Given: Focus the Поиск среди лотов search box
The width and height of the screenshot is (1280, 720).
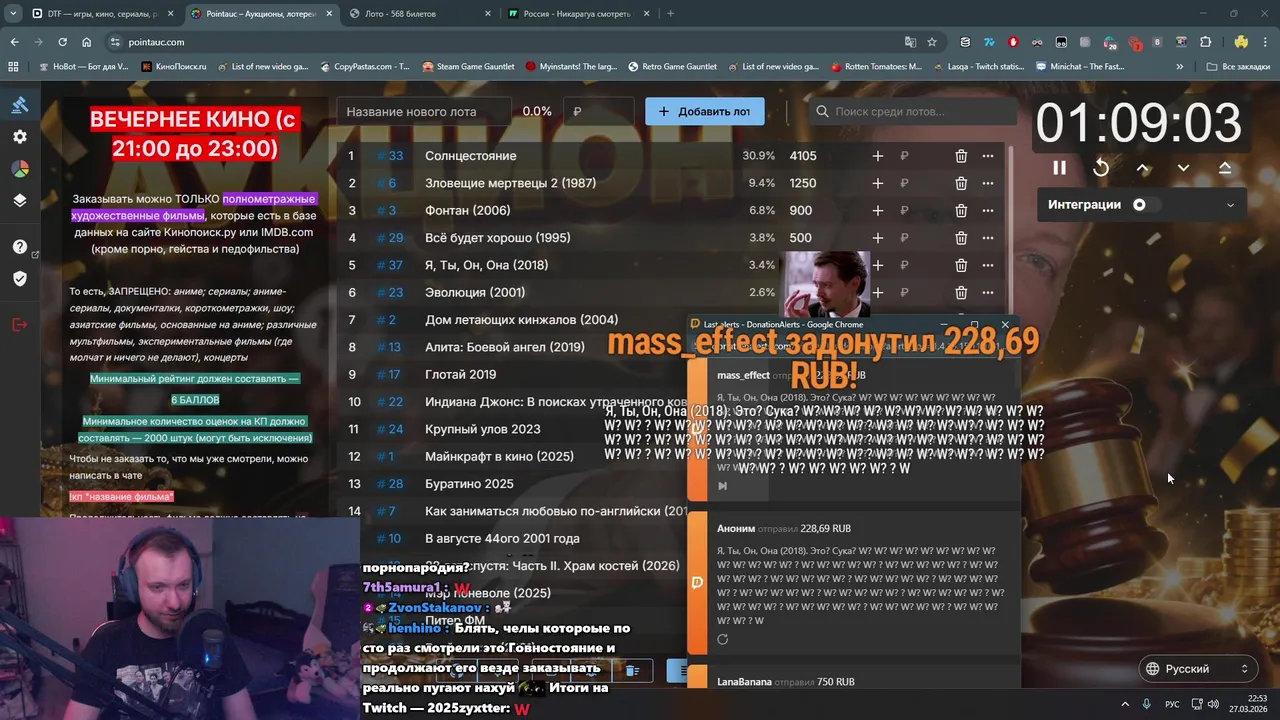Looking at the screenshot, I should click(x=911, y=111).
